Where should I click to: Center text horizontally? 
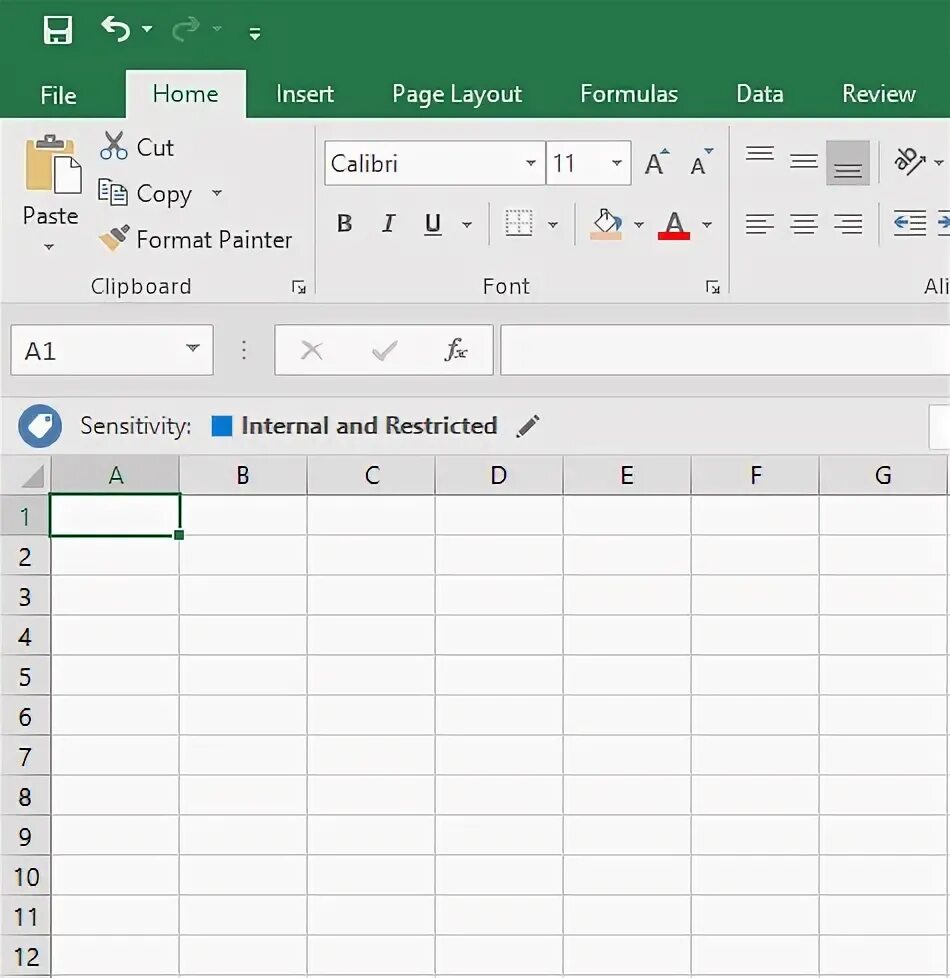click(803, 223)
